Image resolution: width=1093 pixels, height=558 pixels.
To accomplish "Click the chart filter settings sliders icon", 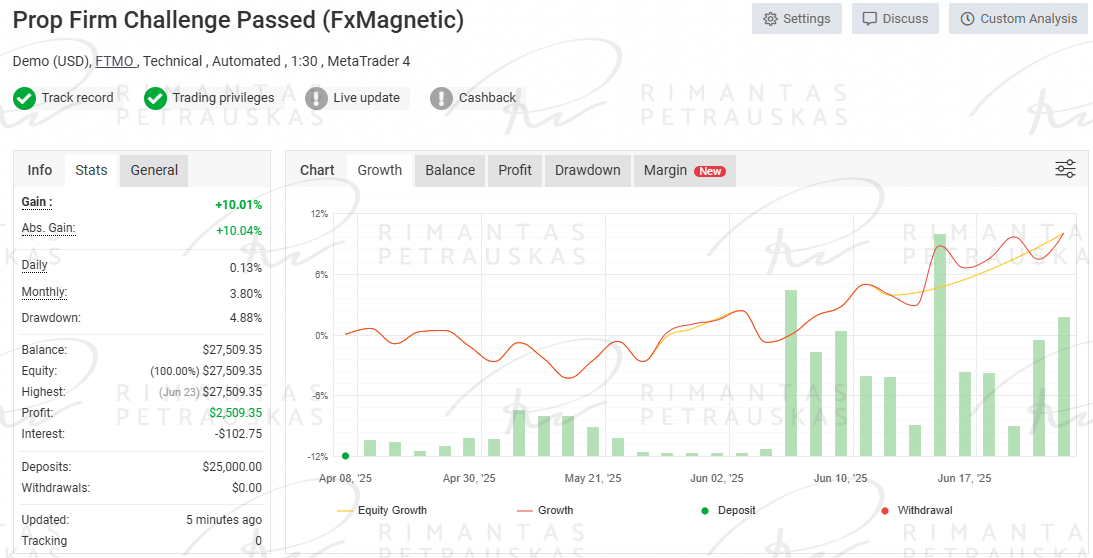I will tap(1065, 169).
